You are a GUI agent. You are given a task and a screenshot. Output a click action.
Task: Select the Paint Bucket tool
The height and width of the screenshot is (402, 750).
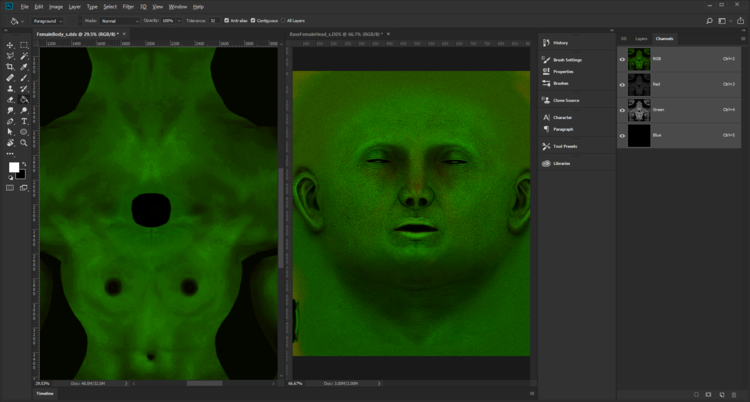(x=24, y=100)
